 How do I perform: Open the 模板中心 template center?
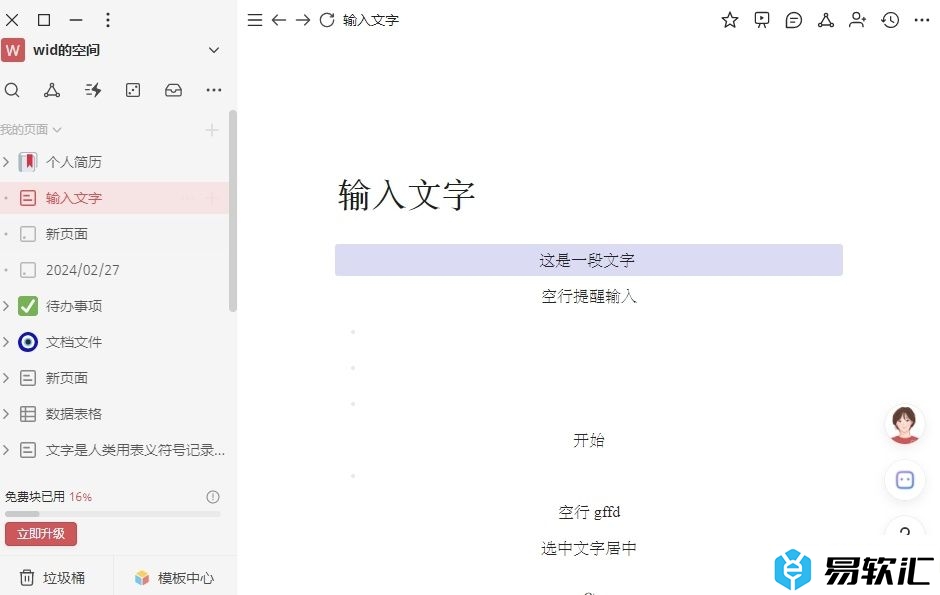click(174, 578)
